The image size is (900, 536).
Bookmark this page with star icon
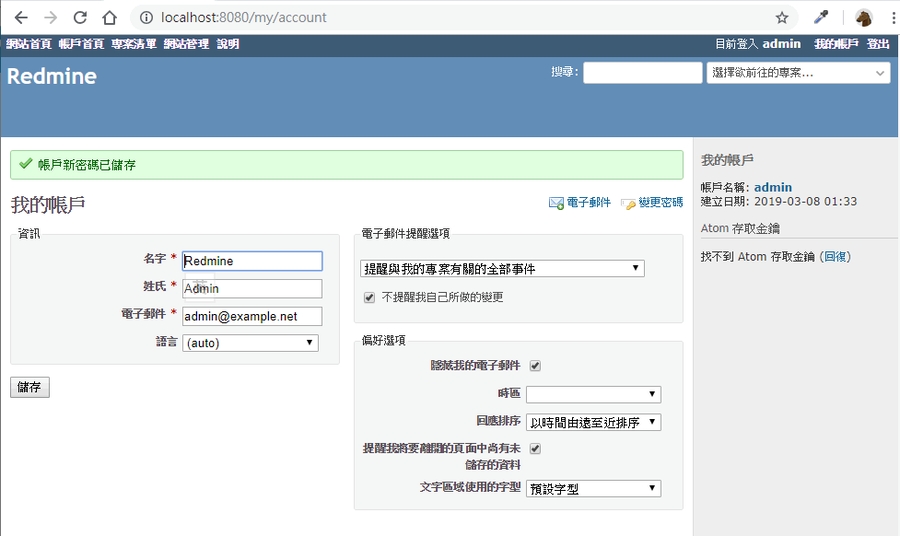click(782, 17)
